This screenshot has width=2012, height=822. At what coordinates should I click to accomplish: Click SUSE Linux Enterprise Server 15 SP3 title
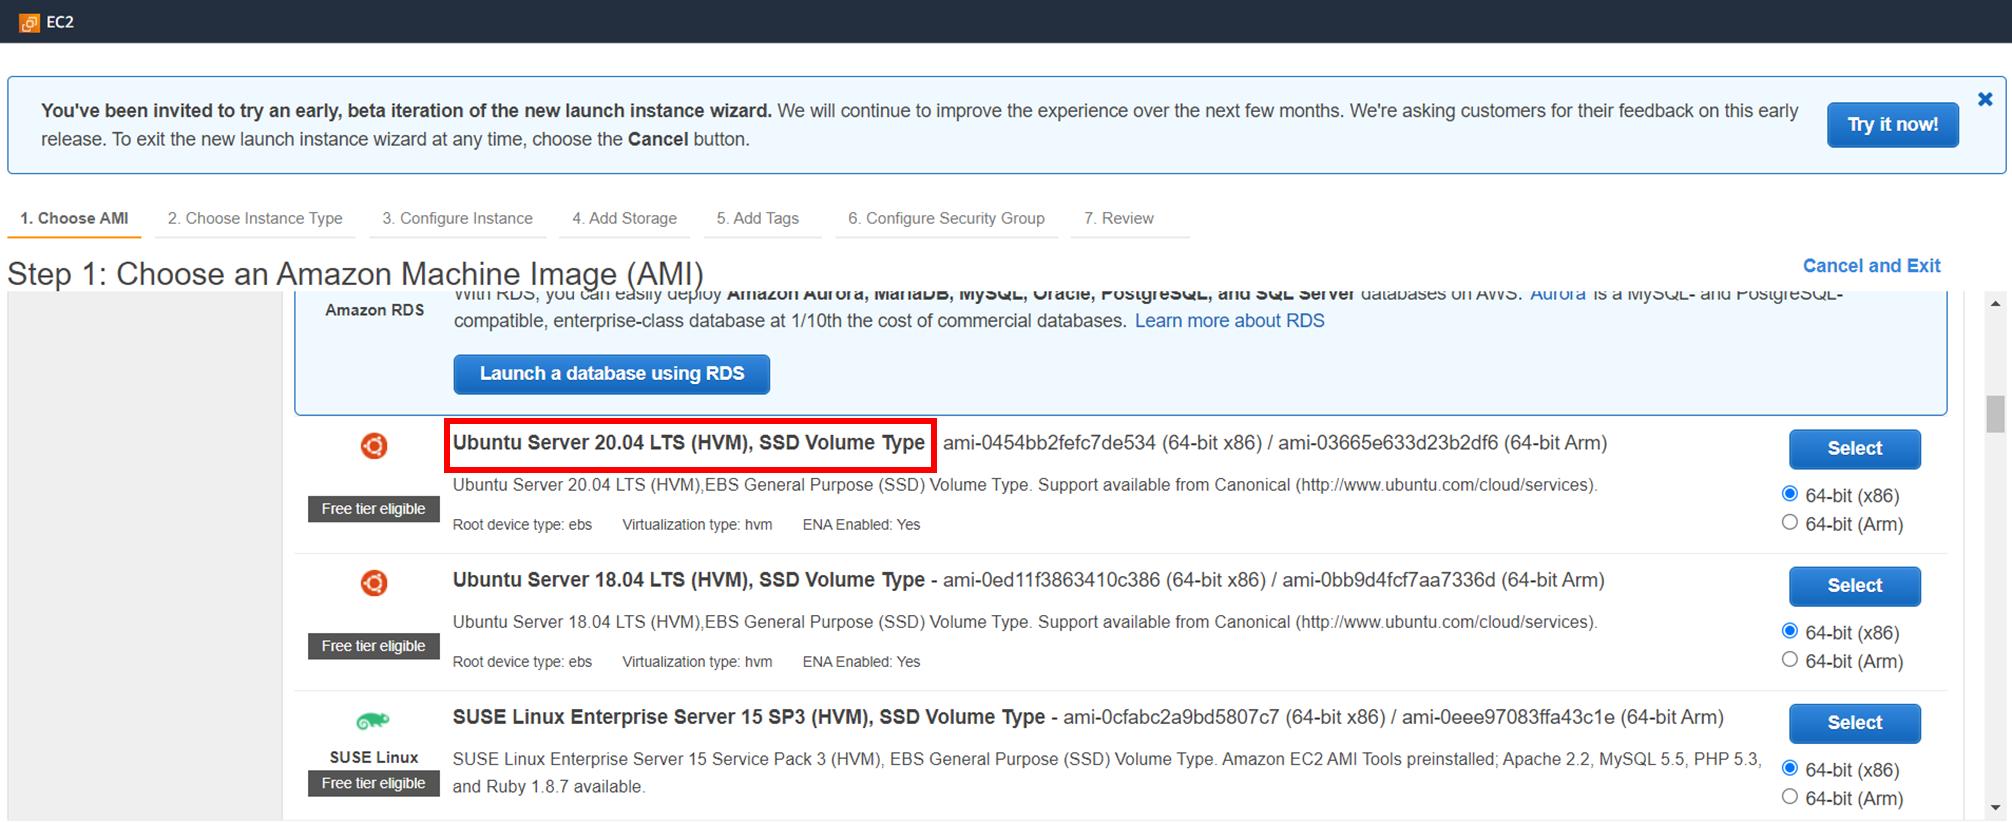749,717
